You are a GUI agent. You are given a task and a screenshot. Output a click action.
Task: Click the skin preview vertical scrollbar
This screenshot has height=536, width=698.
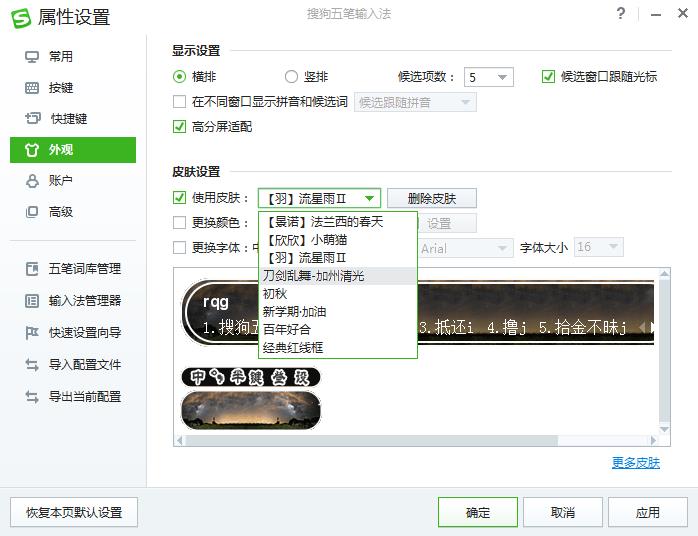click(664, 350)
